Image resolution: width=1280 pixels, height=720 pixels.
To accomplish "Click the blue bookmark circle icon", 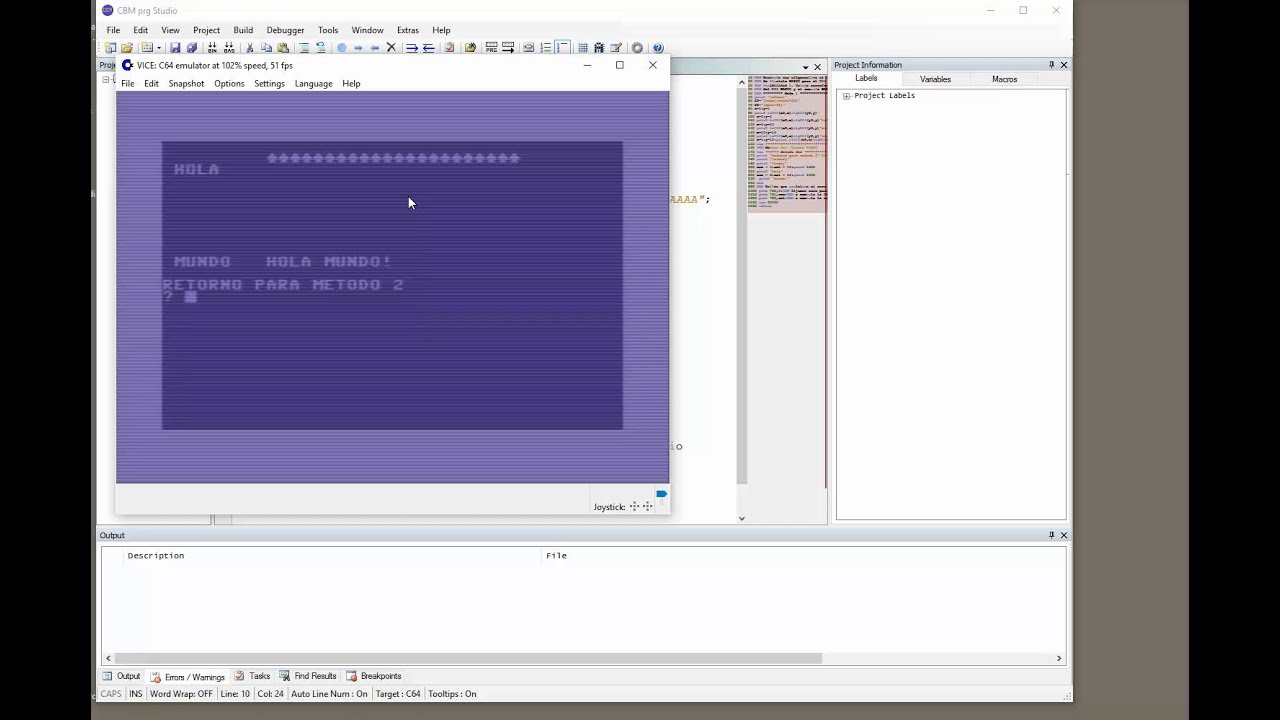I will pyautogui.click(x=342, y=48).
